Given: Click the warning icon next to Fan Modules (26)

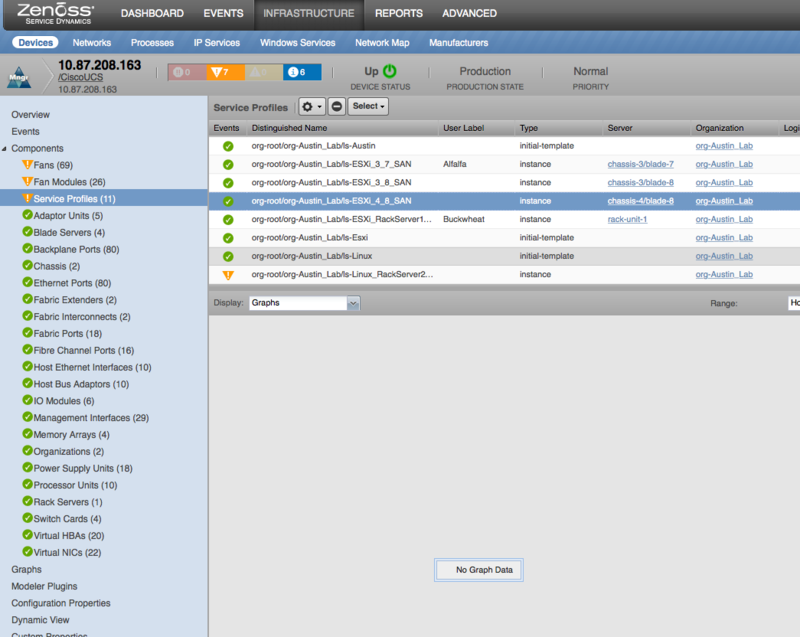Looking at the screenshot, I should click(28, 182).
